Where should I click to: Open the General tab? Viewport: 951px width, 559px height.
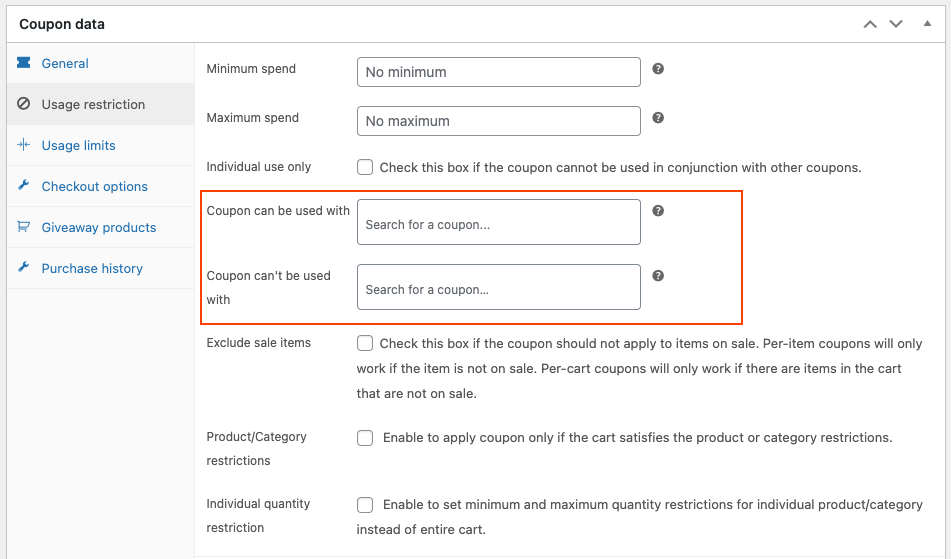101,63
